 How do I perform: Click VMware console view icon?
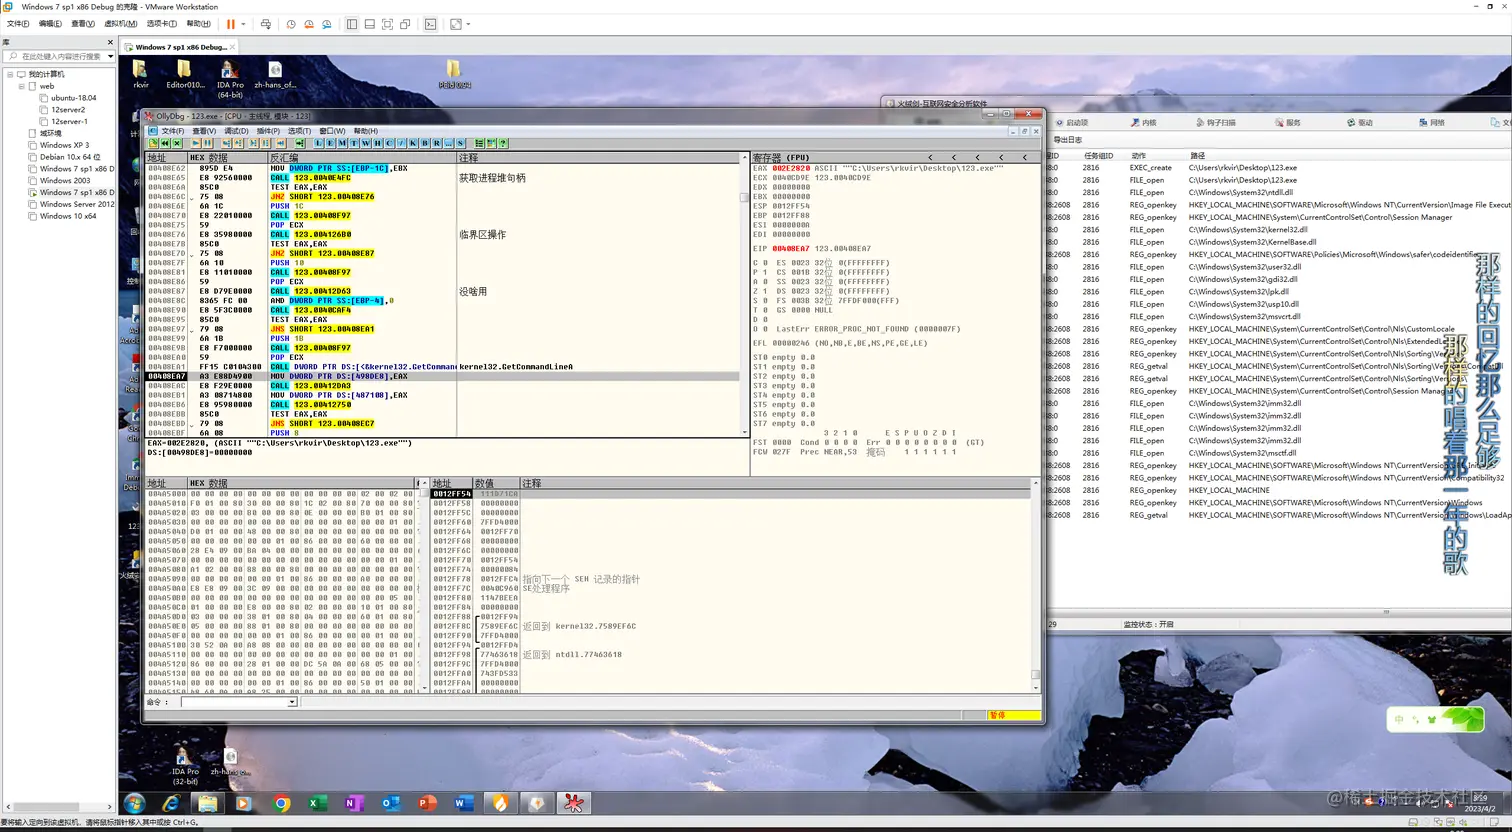click(431, 24)
